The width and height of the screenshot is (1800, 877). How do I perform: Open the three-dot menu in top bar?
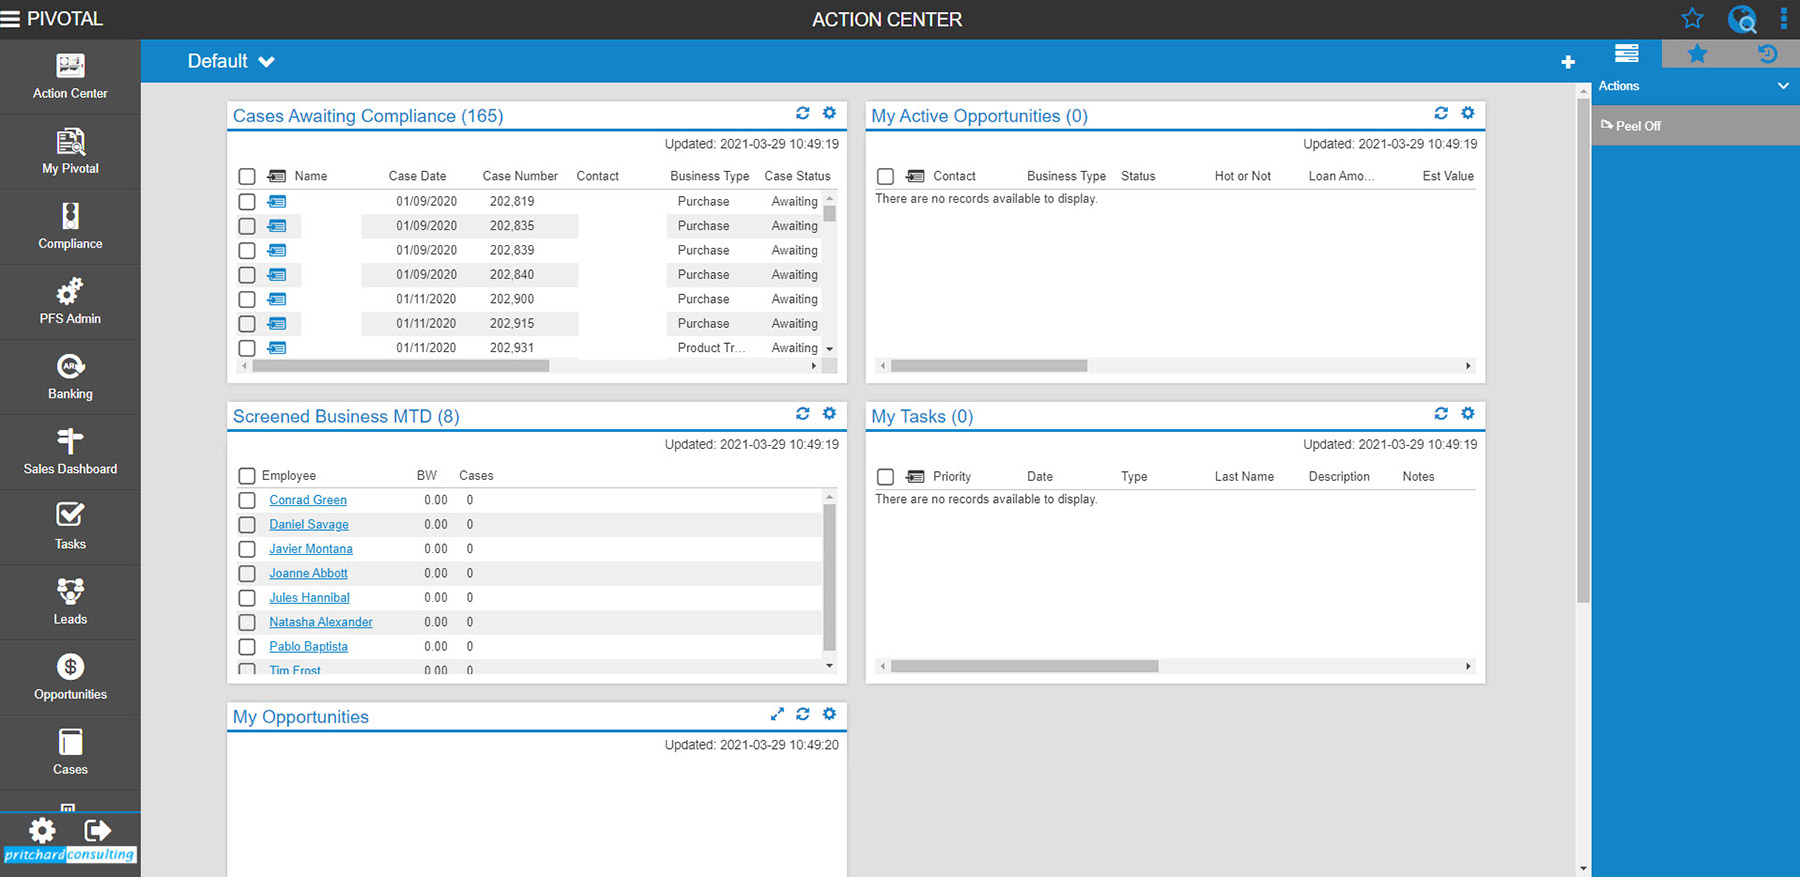click(1783, 19)
